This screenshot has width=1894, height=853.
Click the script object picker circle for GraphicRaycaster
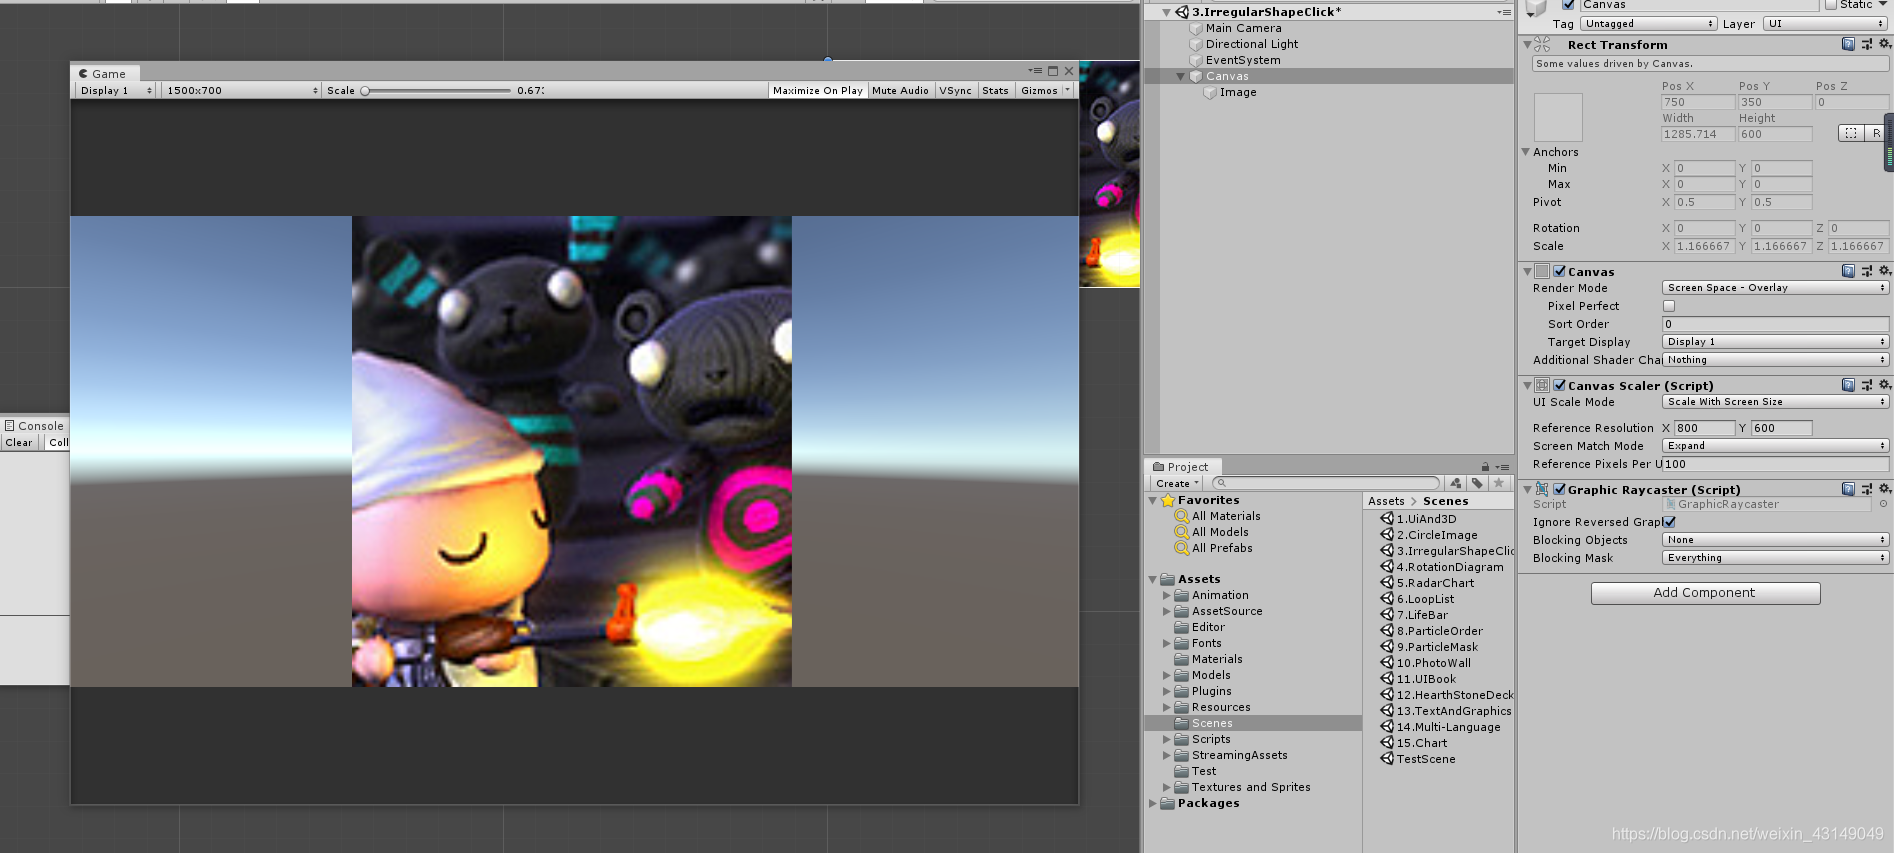tap(1883, 504)
